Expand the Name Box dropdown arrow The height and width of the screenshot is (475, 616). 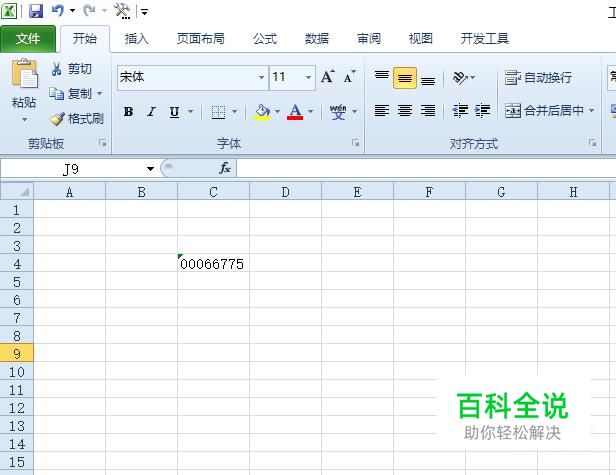(x=150, y=169)
